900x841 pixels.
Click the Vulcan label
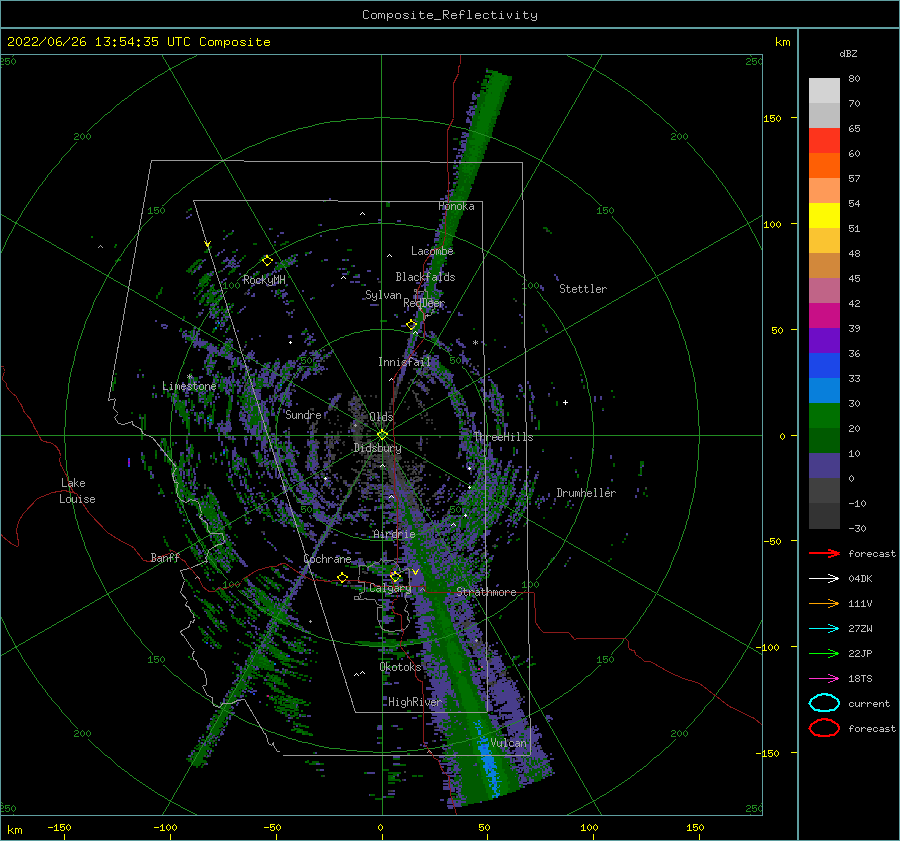508,743
